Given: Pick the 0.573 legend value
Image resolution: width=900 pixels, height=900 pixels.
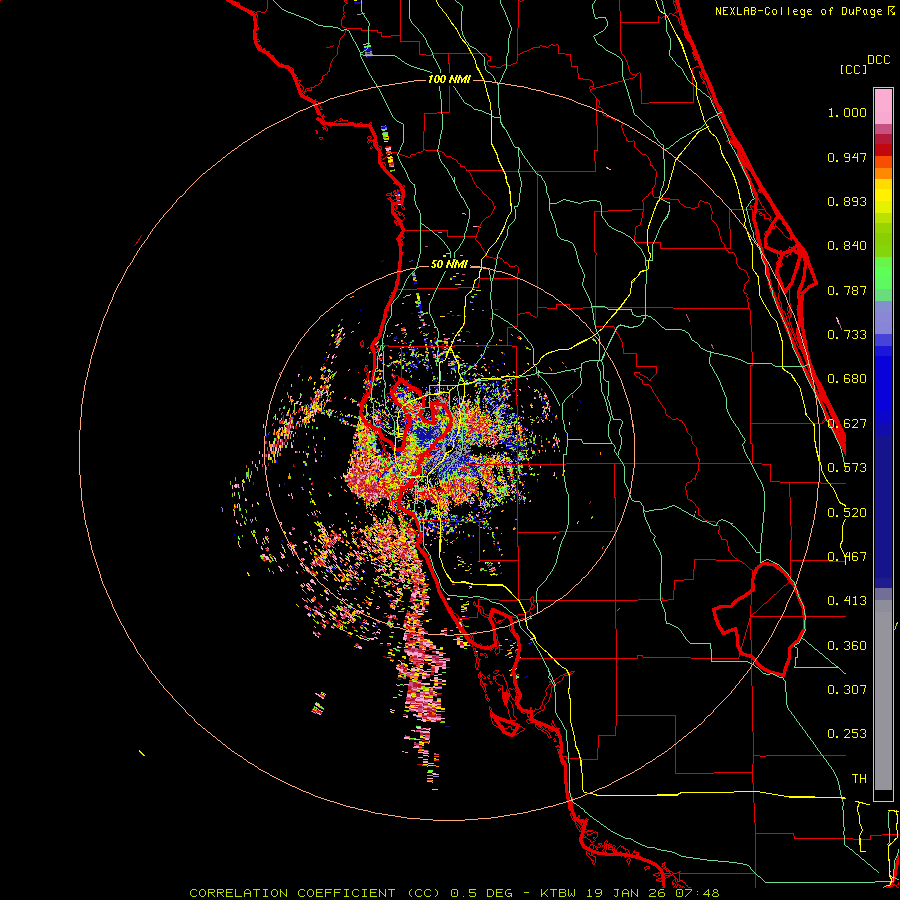Looking at the screenshot, I should pos(846,468).
